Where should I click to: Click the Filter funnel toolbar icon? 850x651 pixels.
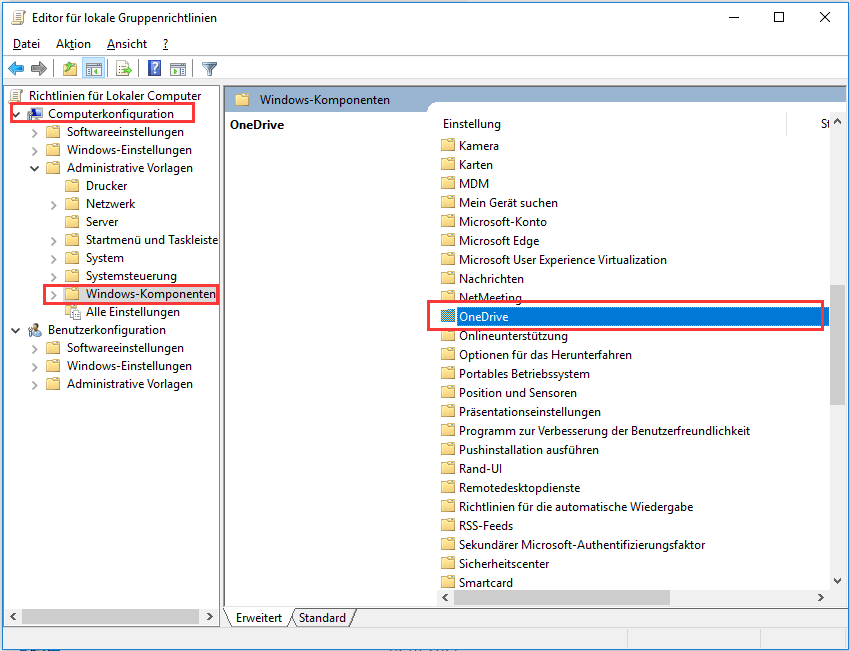pyautogui.click(x=209, y=69)
